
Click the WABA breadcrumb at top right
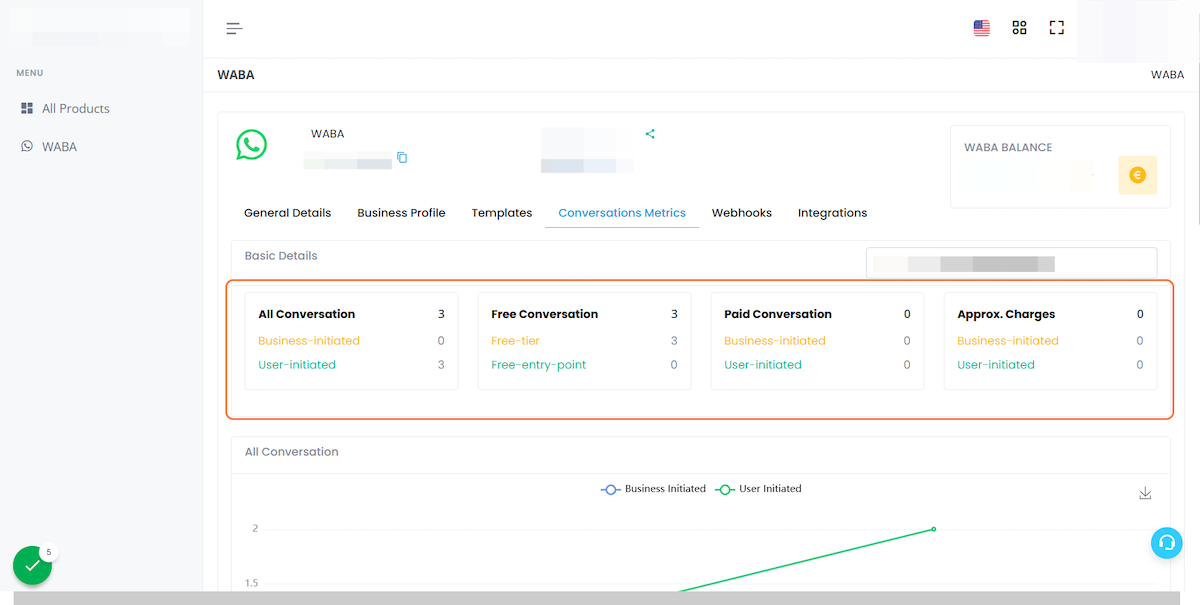tap(1167, 75)
